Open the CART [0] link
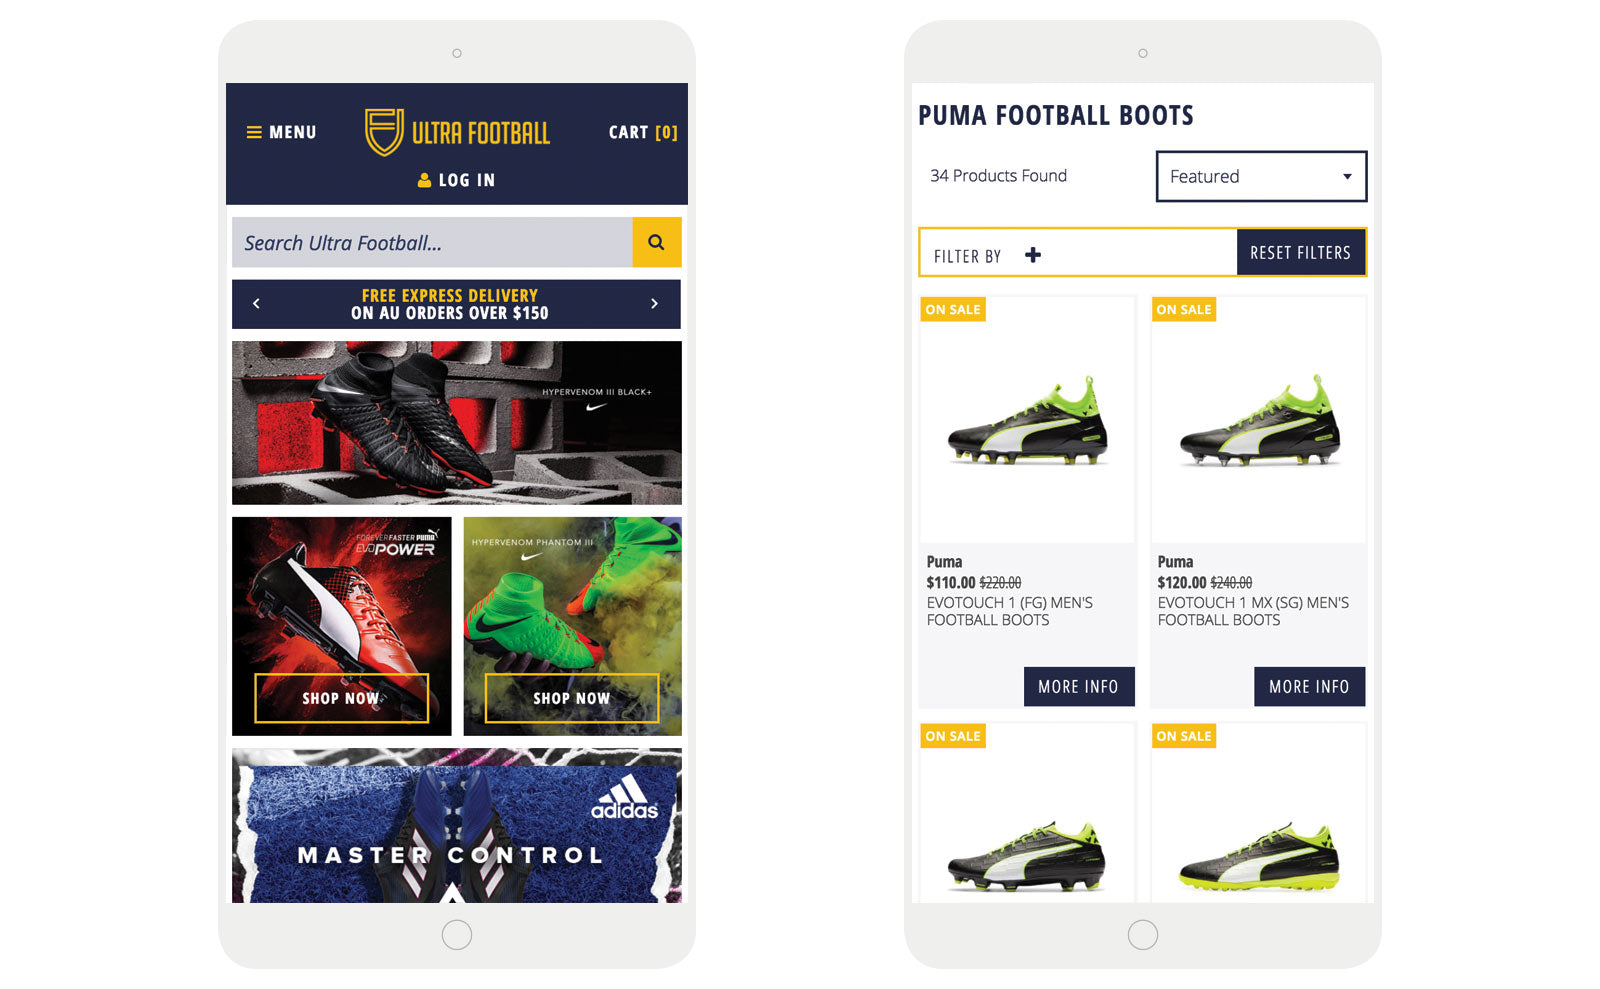 point(643,132)
